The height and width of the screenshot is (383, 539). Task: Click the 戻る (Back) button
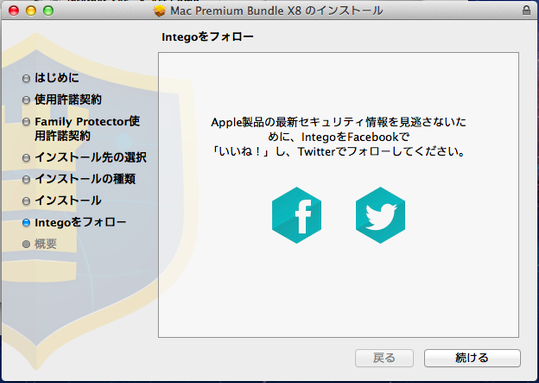pyautogui.click(x=384, y=358)
